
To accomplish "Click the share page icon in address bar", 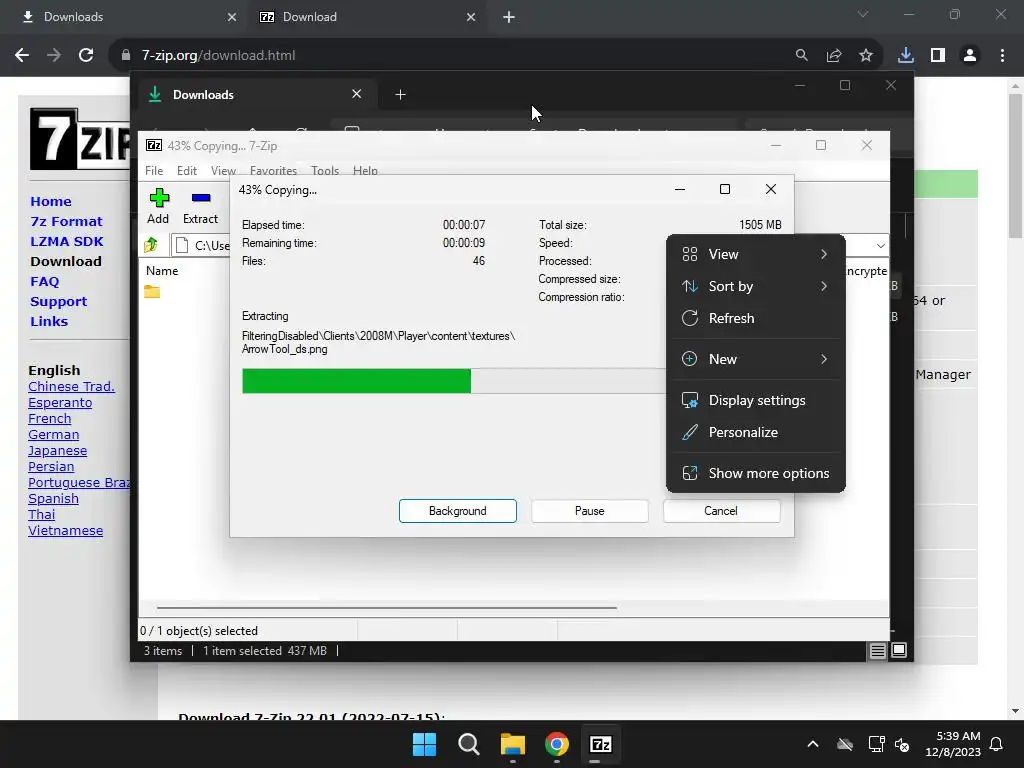I will tap(833, 56).
